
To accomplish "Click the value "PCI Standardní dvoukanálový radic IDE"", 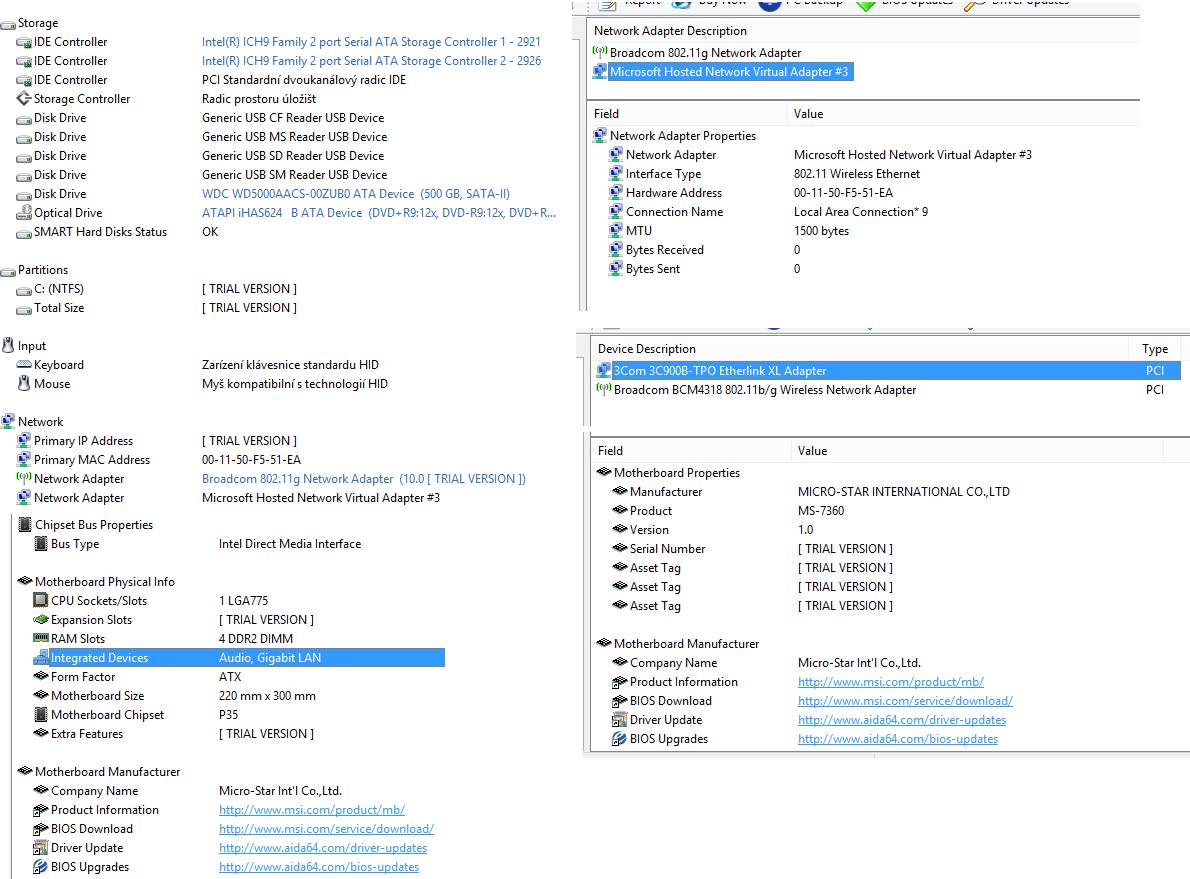I will tap(304, 80).
